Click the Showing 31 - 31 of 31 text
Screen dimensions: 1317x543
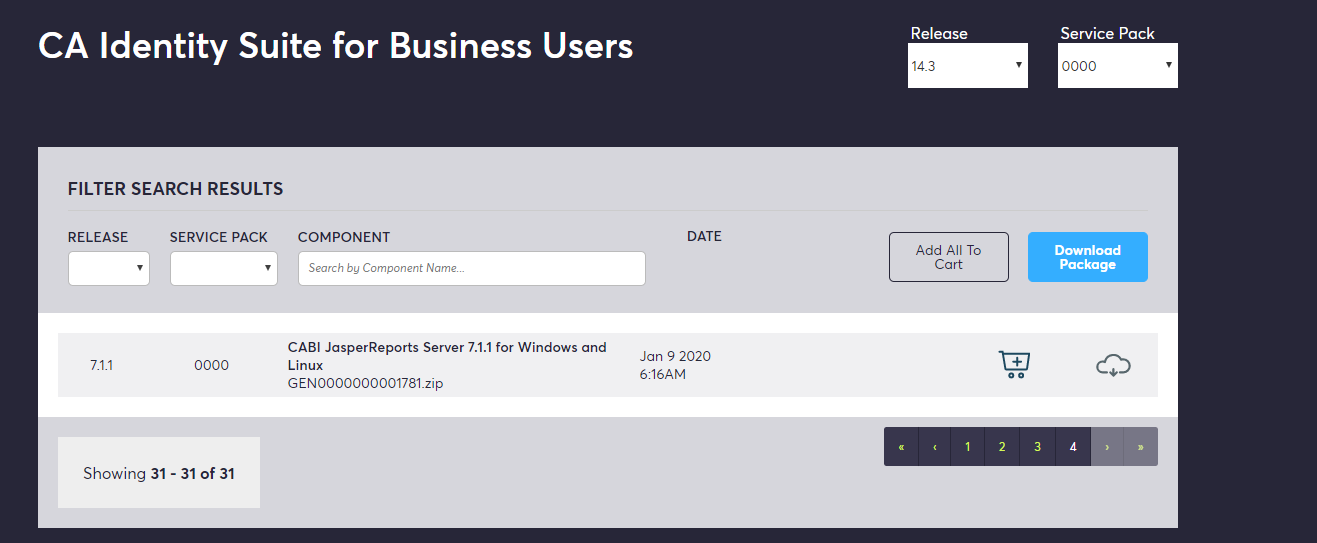click(159, 473)
